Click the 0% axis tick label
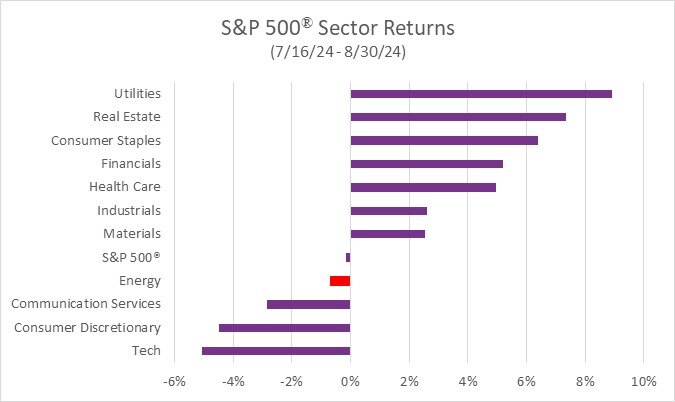The width and height of the screenshot is (675, 402). point(350,381)
